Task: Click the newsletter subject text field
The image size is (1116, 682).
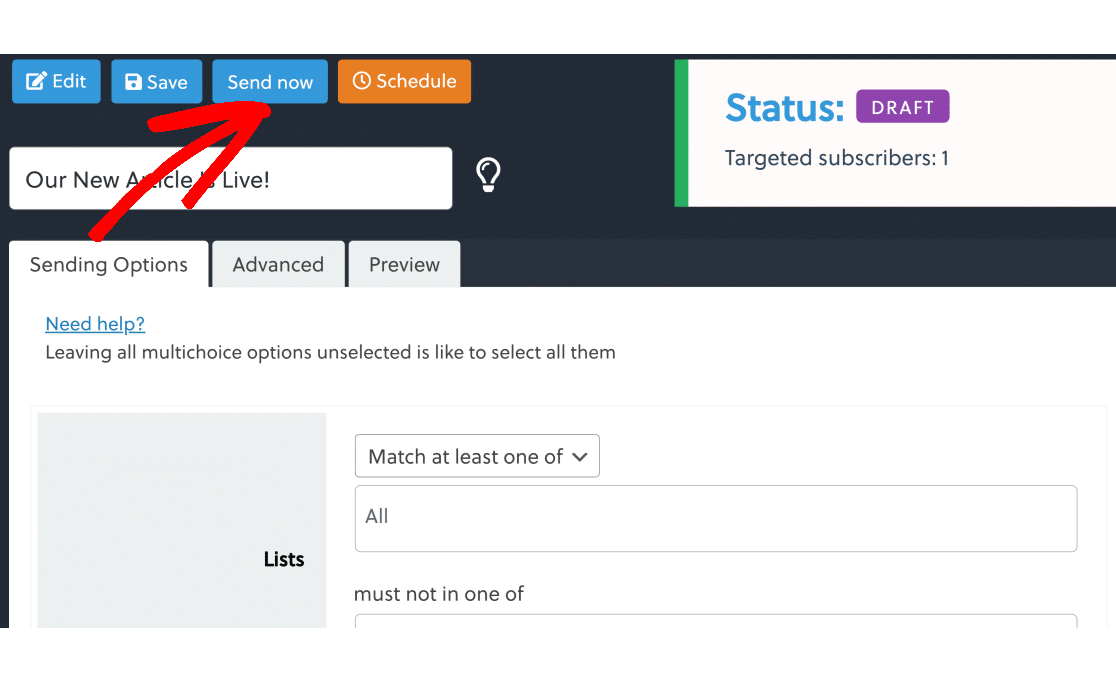Action: [231, 179]
